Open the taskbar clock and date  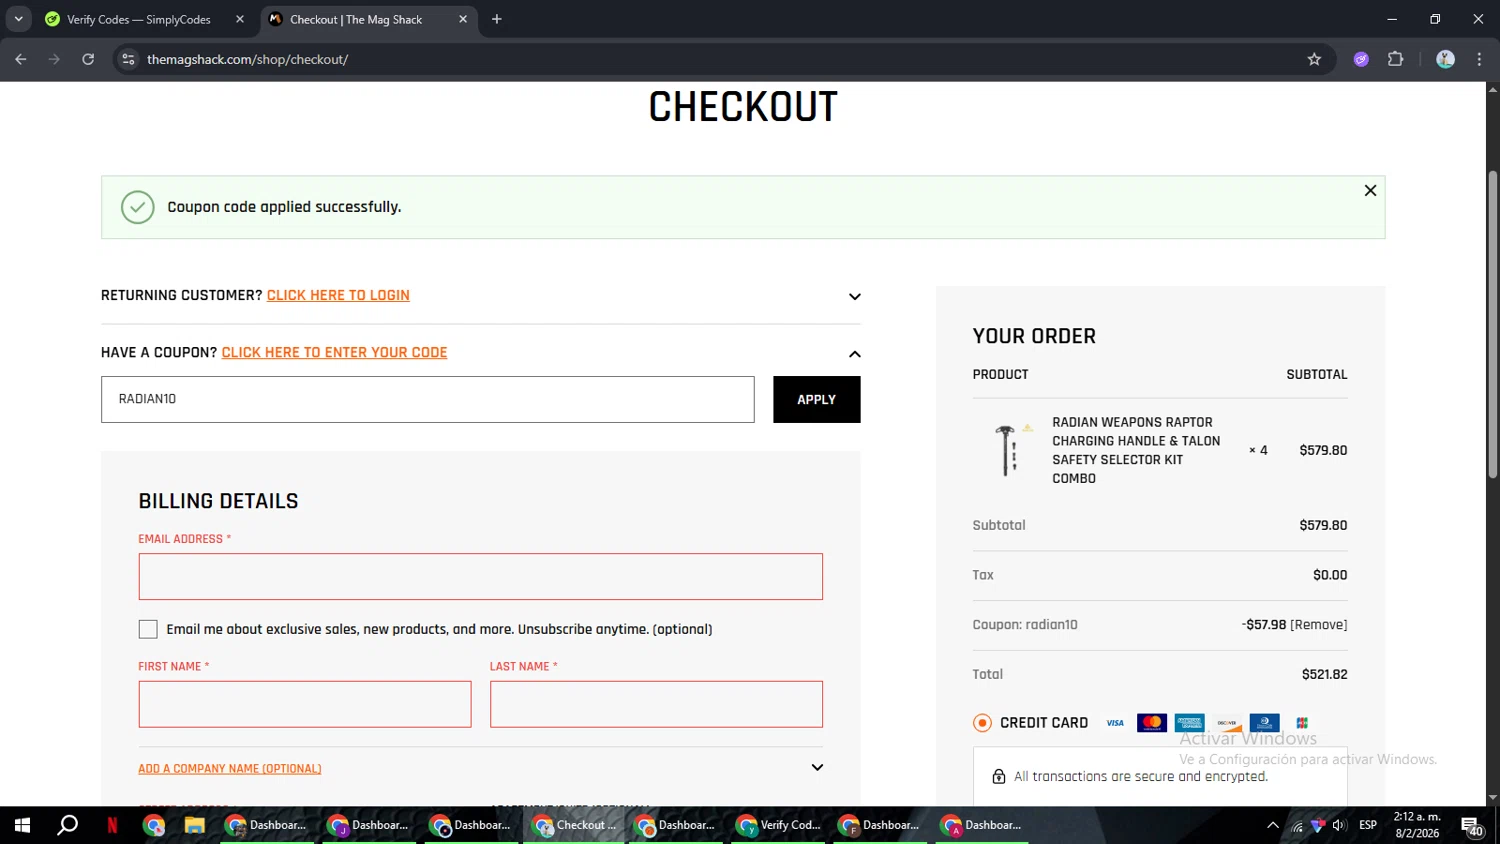[1417, 825]
